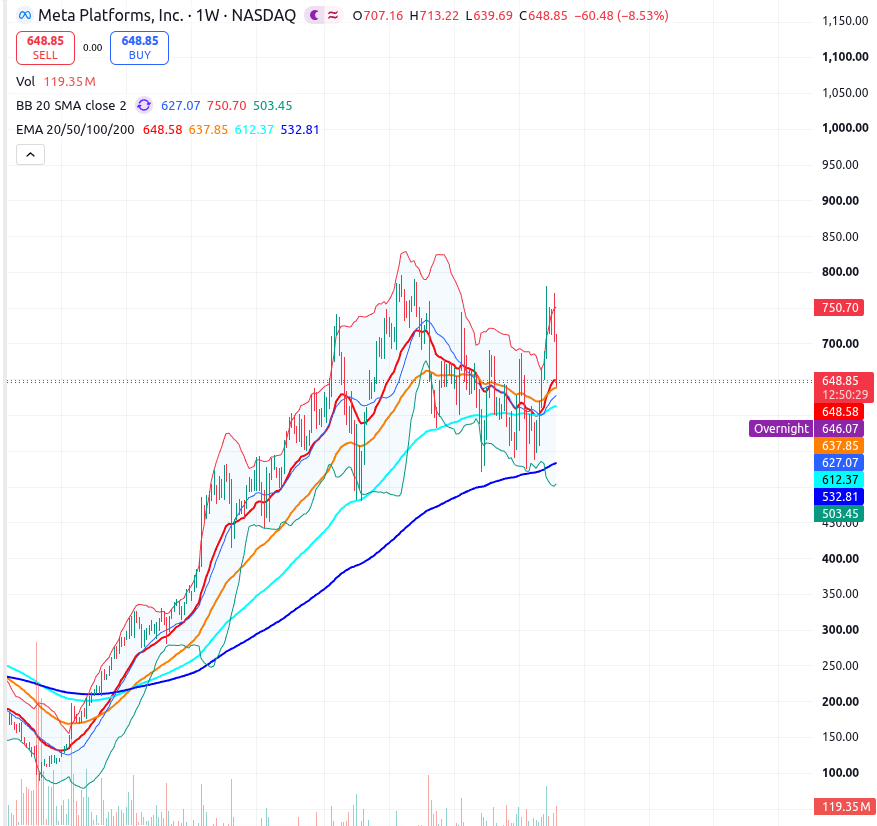Click the orange 637.85 EMA price tag
This screenshot has height=826, width=877.
[x=839, y=446]
